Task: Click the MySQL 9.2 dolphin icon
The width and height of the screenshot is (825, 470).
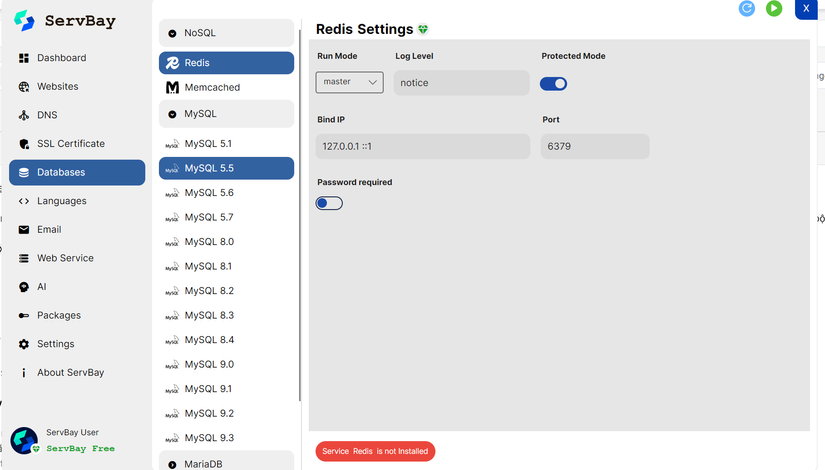Action: pyautogui.click(x=172, y=414)
